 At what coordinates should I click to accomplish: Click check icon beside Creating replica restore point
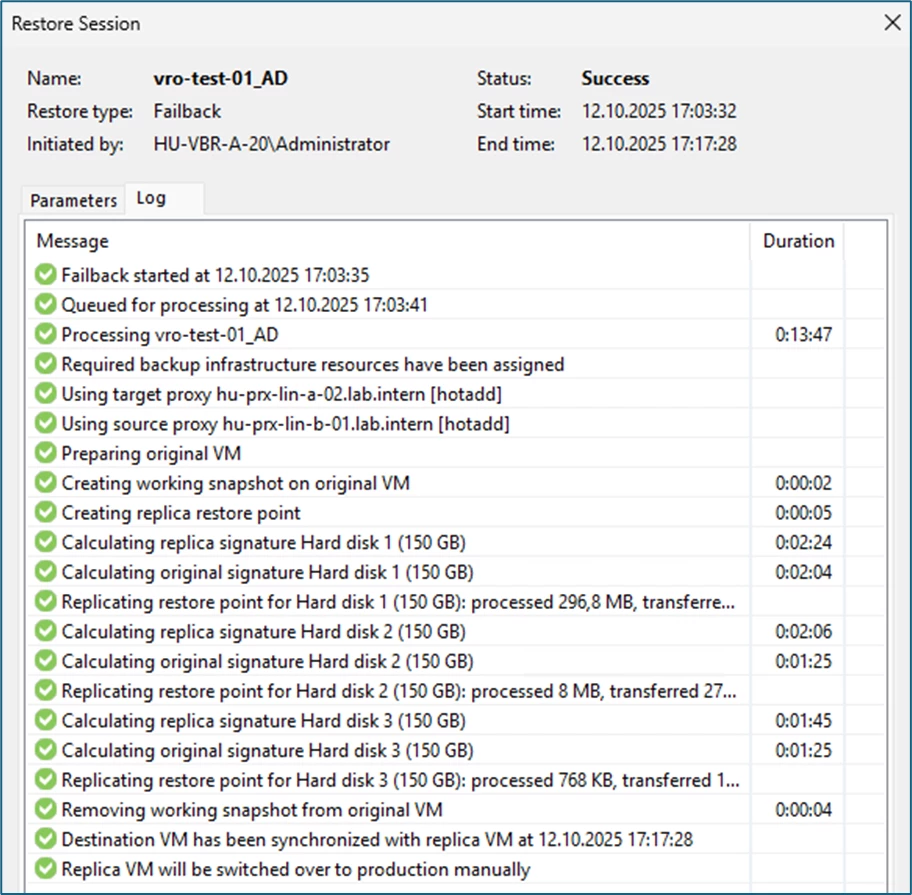[45, 513]
